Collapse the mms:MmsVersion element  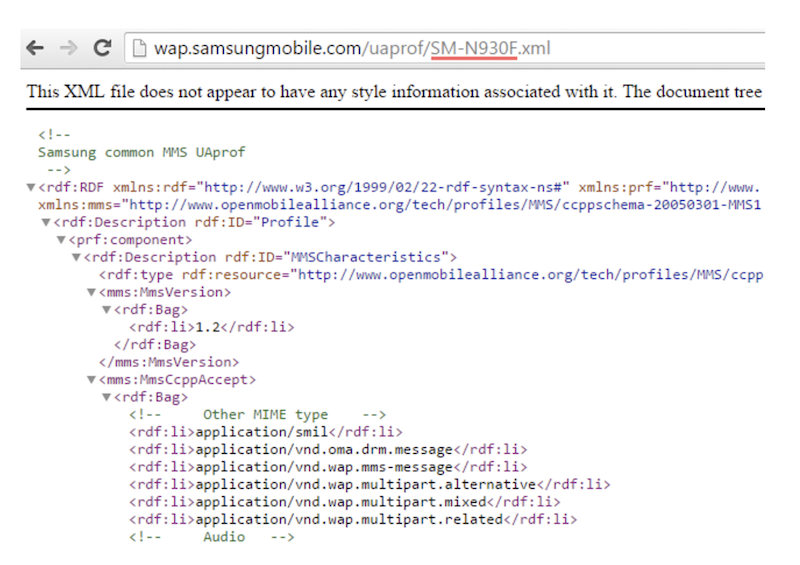tap(91, 292)
